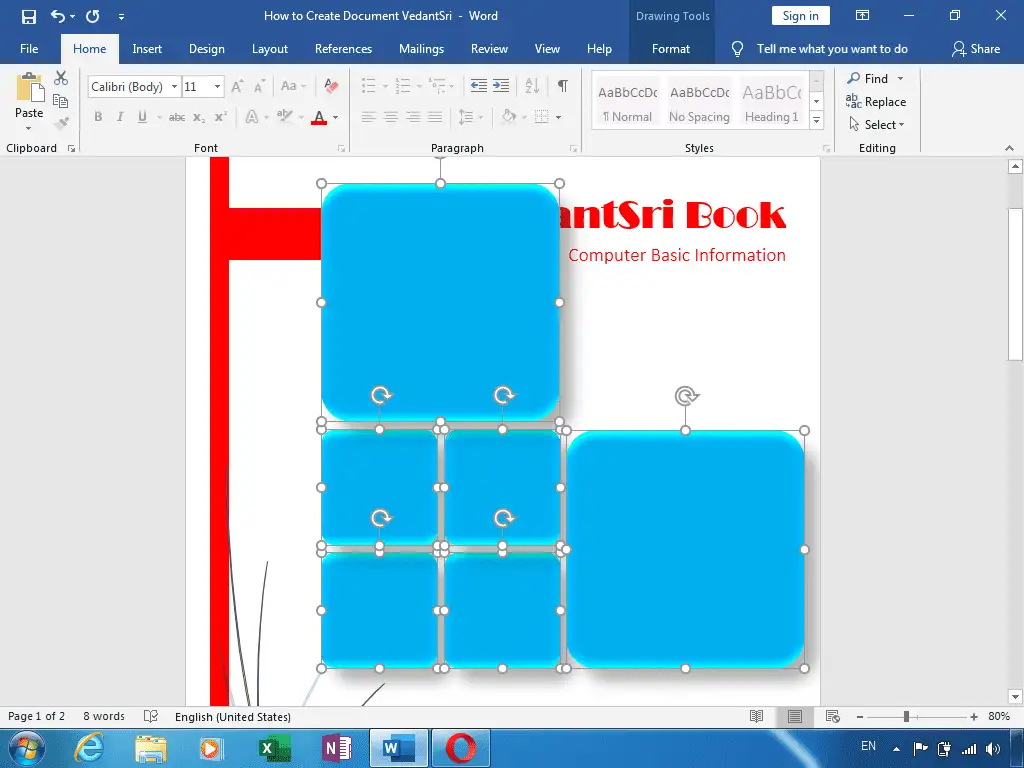Toggle italic formatting
The image size is (1024, 768).
coord(120,117)
